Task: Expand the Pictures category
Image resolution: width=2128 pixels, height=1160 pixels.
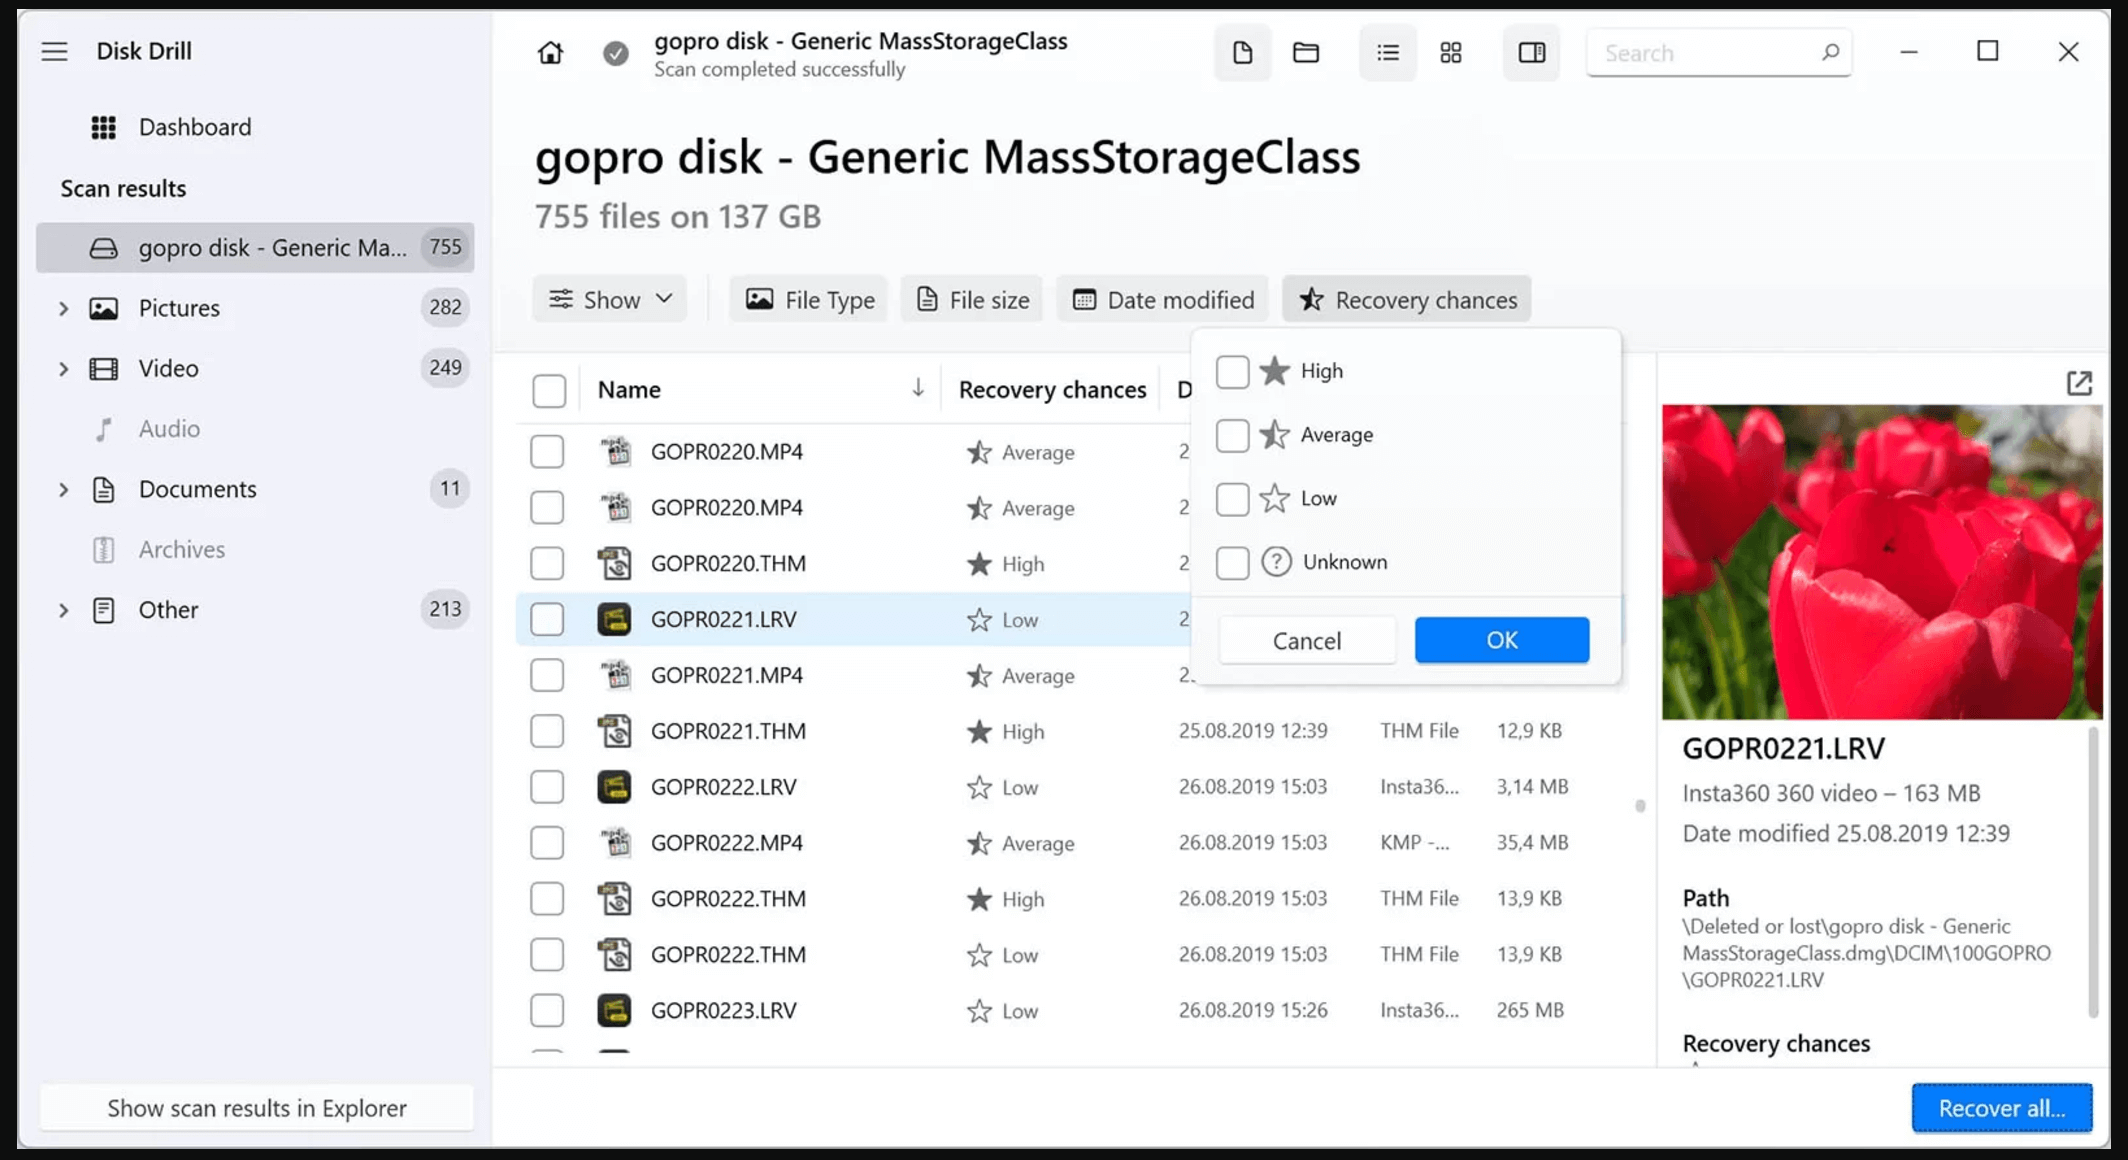Action: (x=63, y=308)
